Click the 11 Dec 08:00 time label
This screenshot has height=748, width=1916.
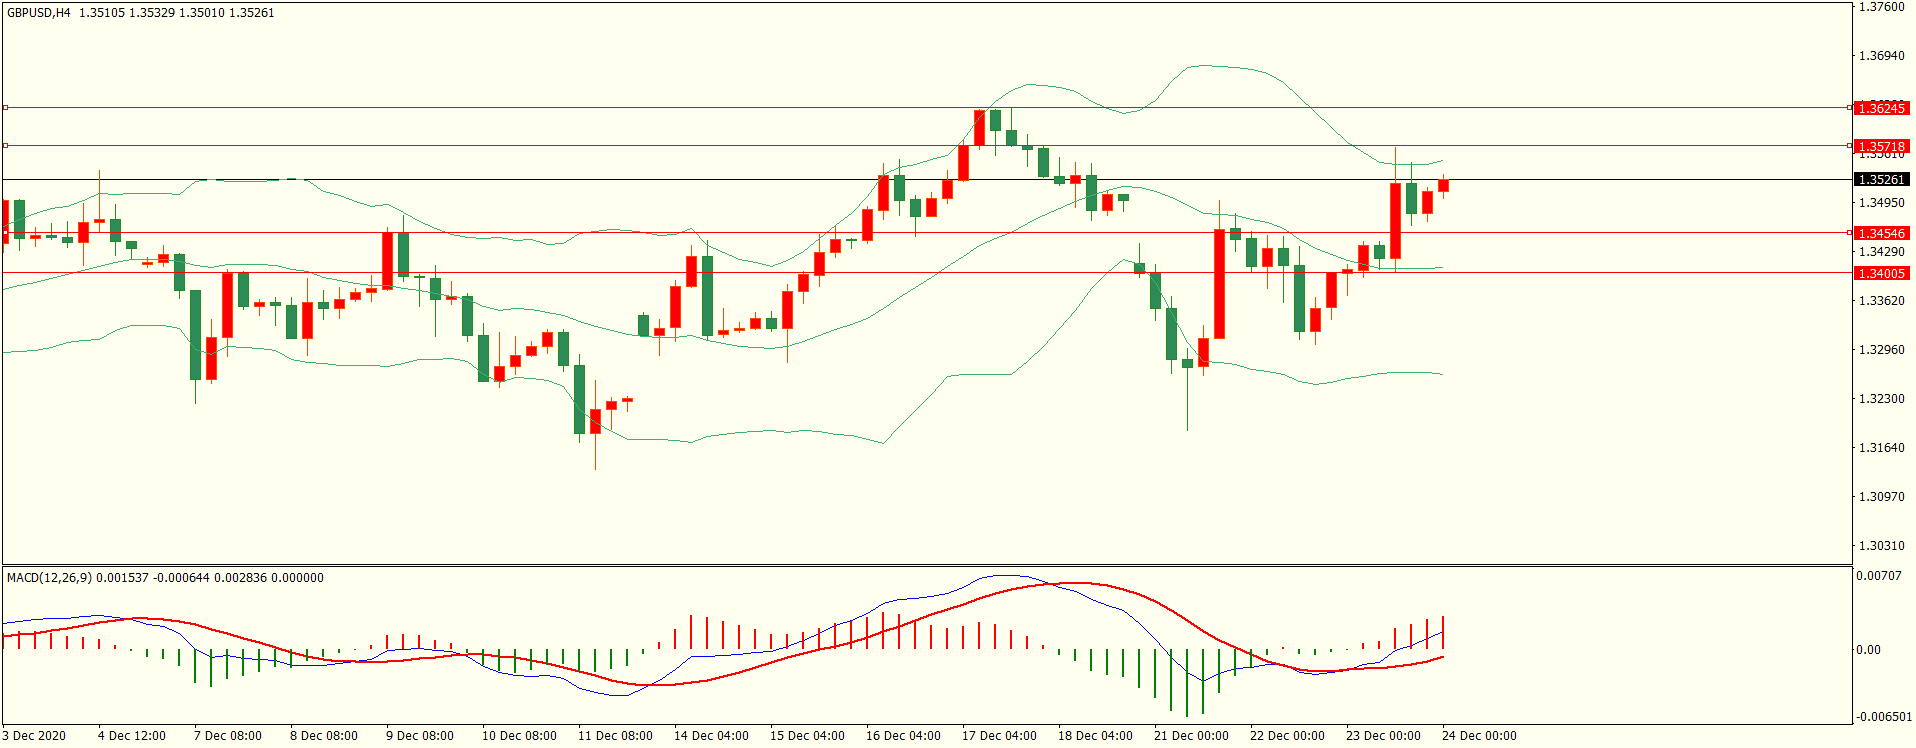(x=615, y=736)
